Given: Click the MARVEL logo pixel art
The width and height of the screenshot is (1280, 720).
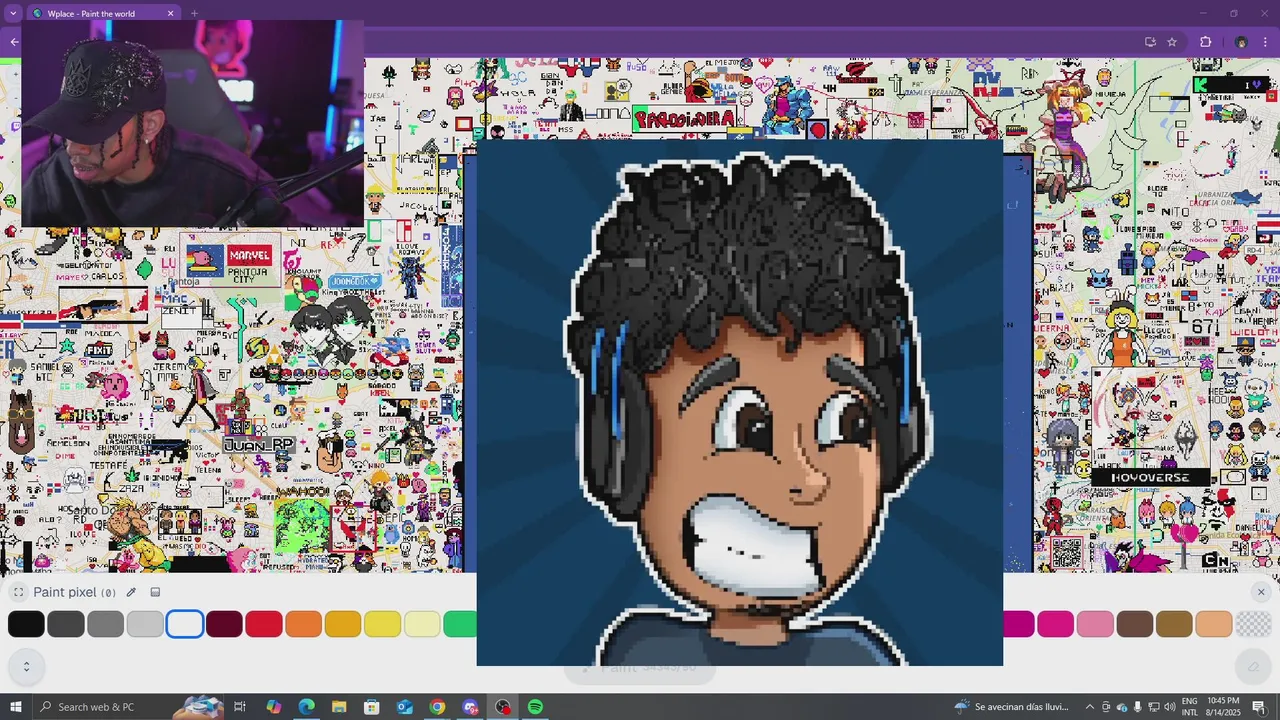Looking at the screenshot, I should pyautogui.click(x=249, y=256).
